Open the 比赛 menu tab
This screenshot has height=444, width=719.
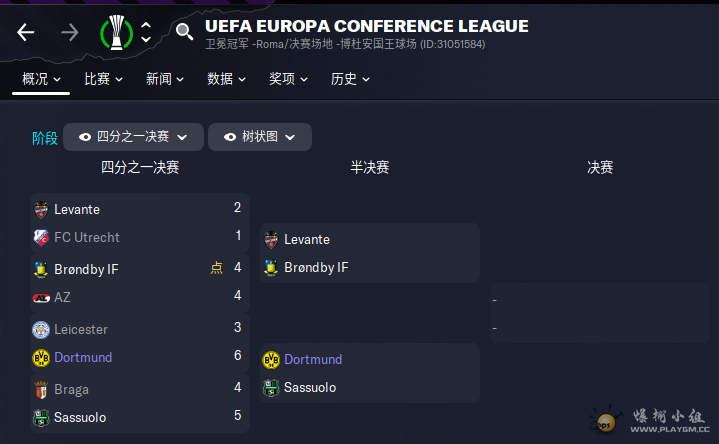[103, 79]
